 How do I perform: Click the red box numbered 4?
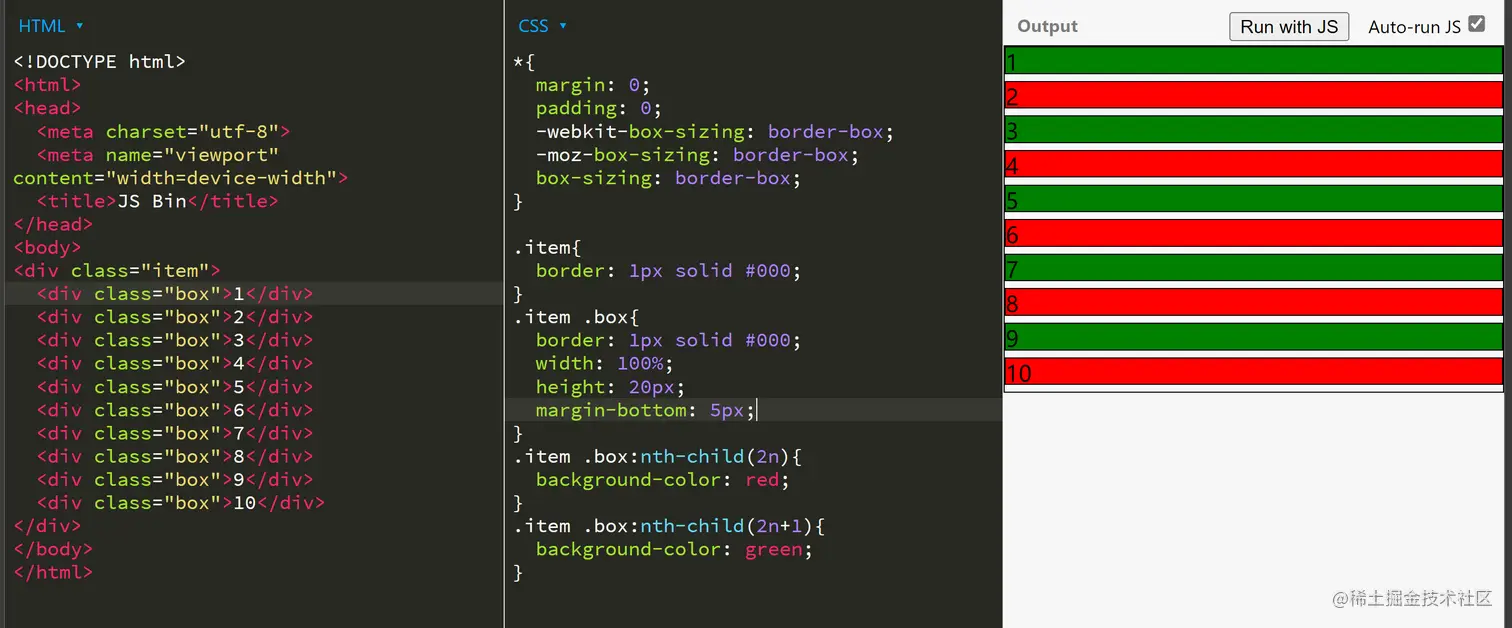(x=1253, y=164)
